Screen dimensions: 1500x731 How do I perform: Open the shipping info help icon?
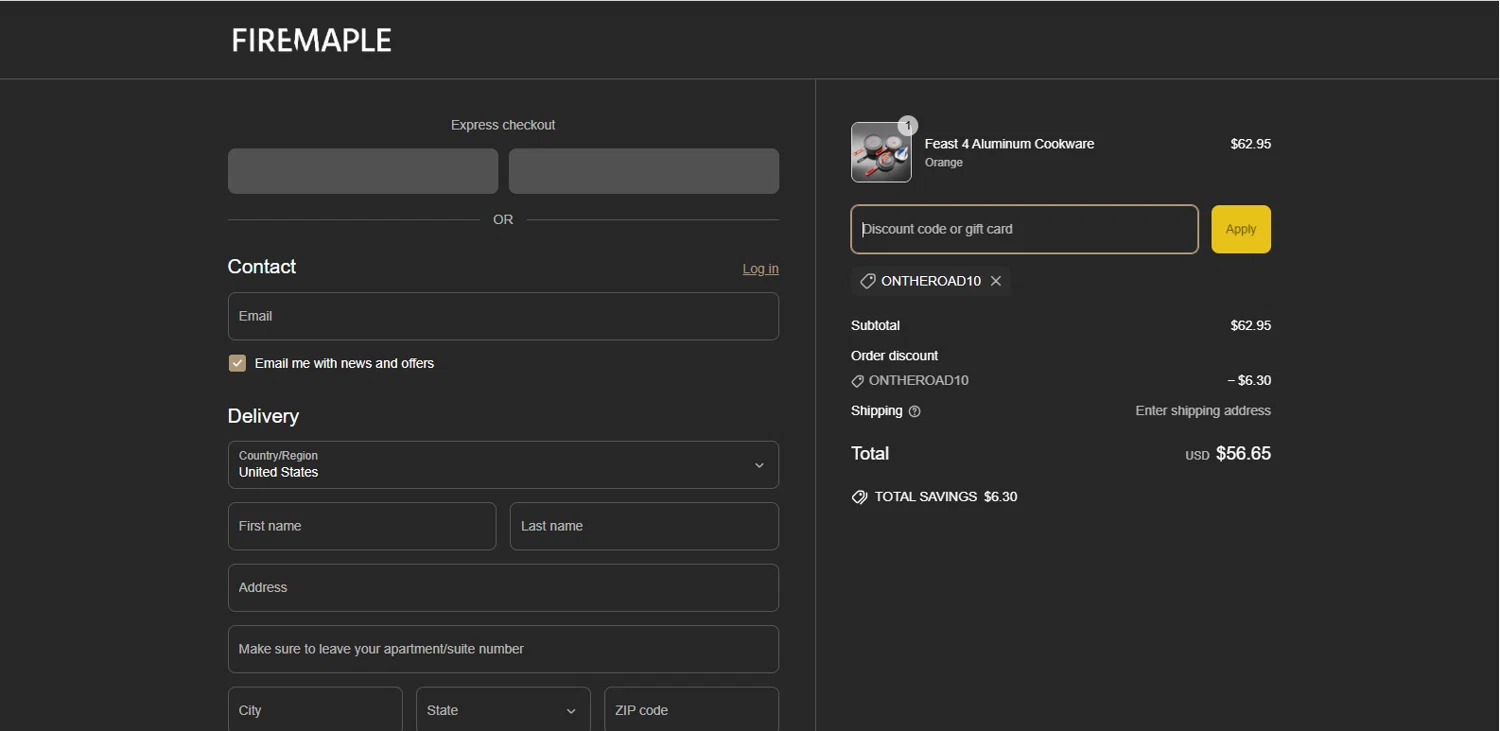914,411
